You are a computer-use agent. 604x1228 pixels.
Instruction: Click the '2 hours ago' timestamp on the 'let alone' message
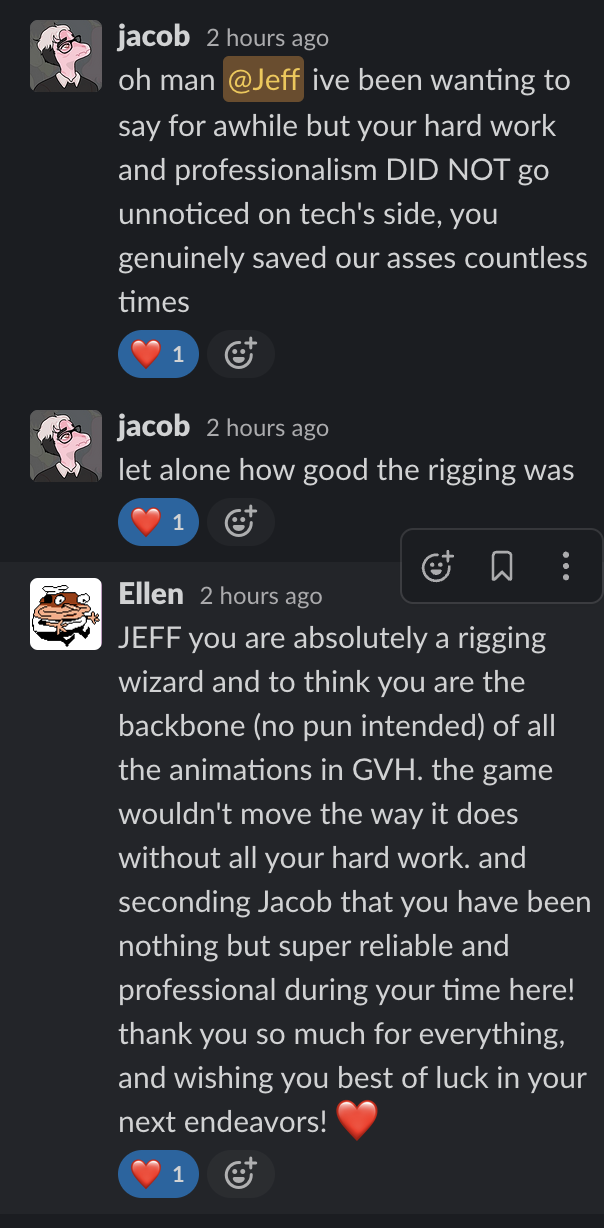point(267,428)
